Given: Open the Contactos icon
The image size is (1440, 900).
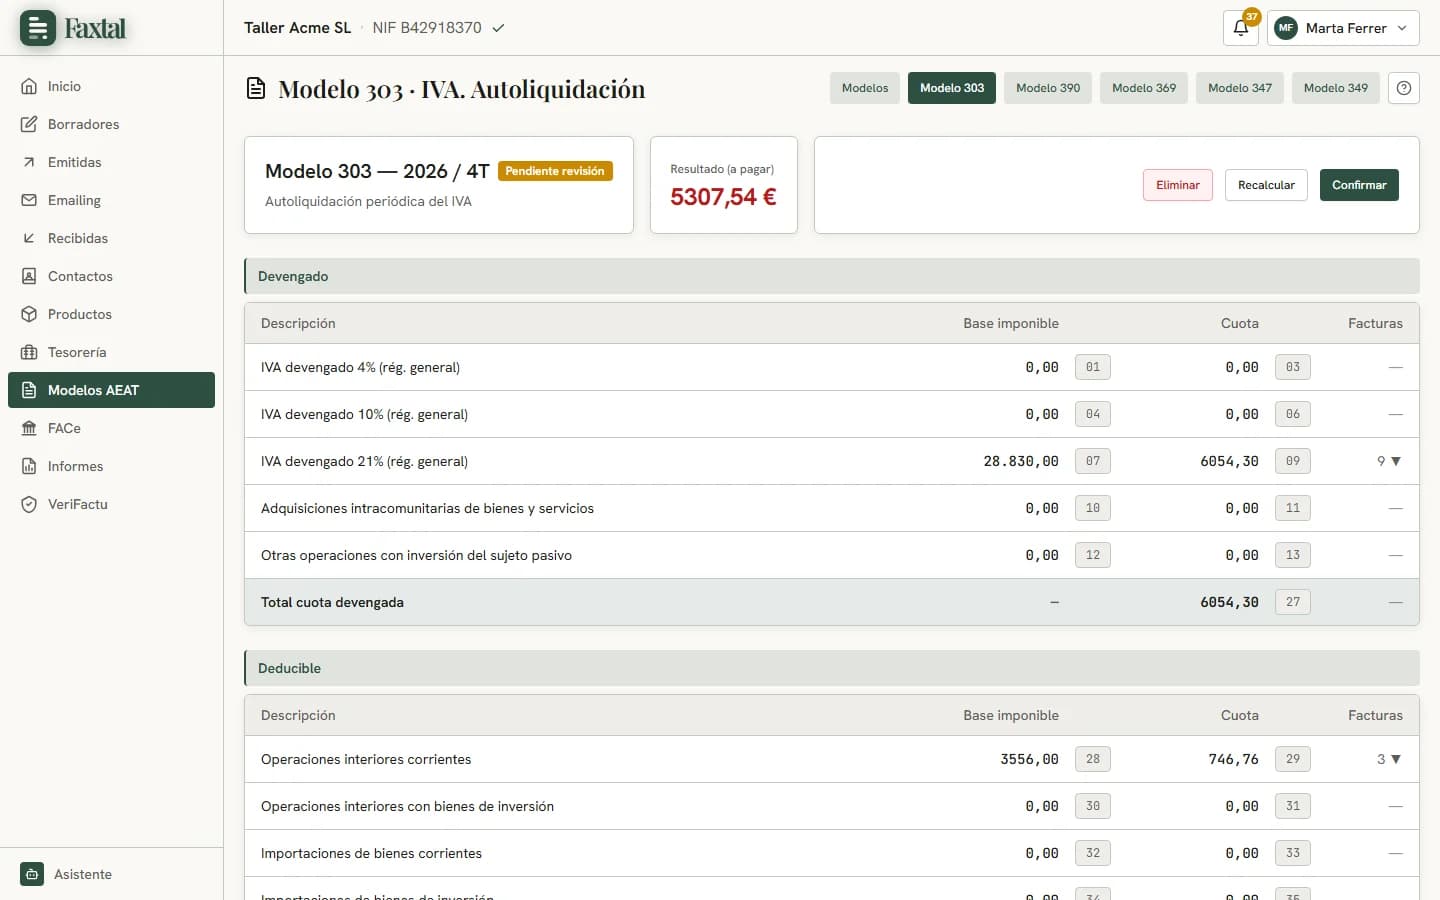Looking at the screenshot, I should tap(29, 276).
